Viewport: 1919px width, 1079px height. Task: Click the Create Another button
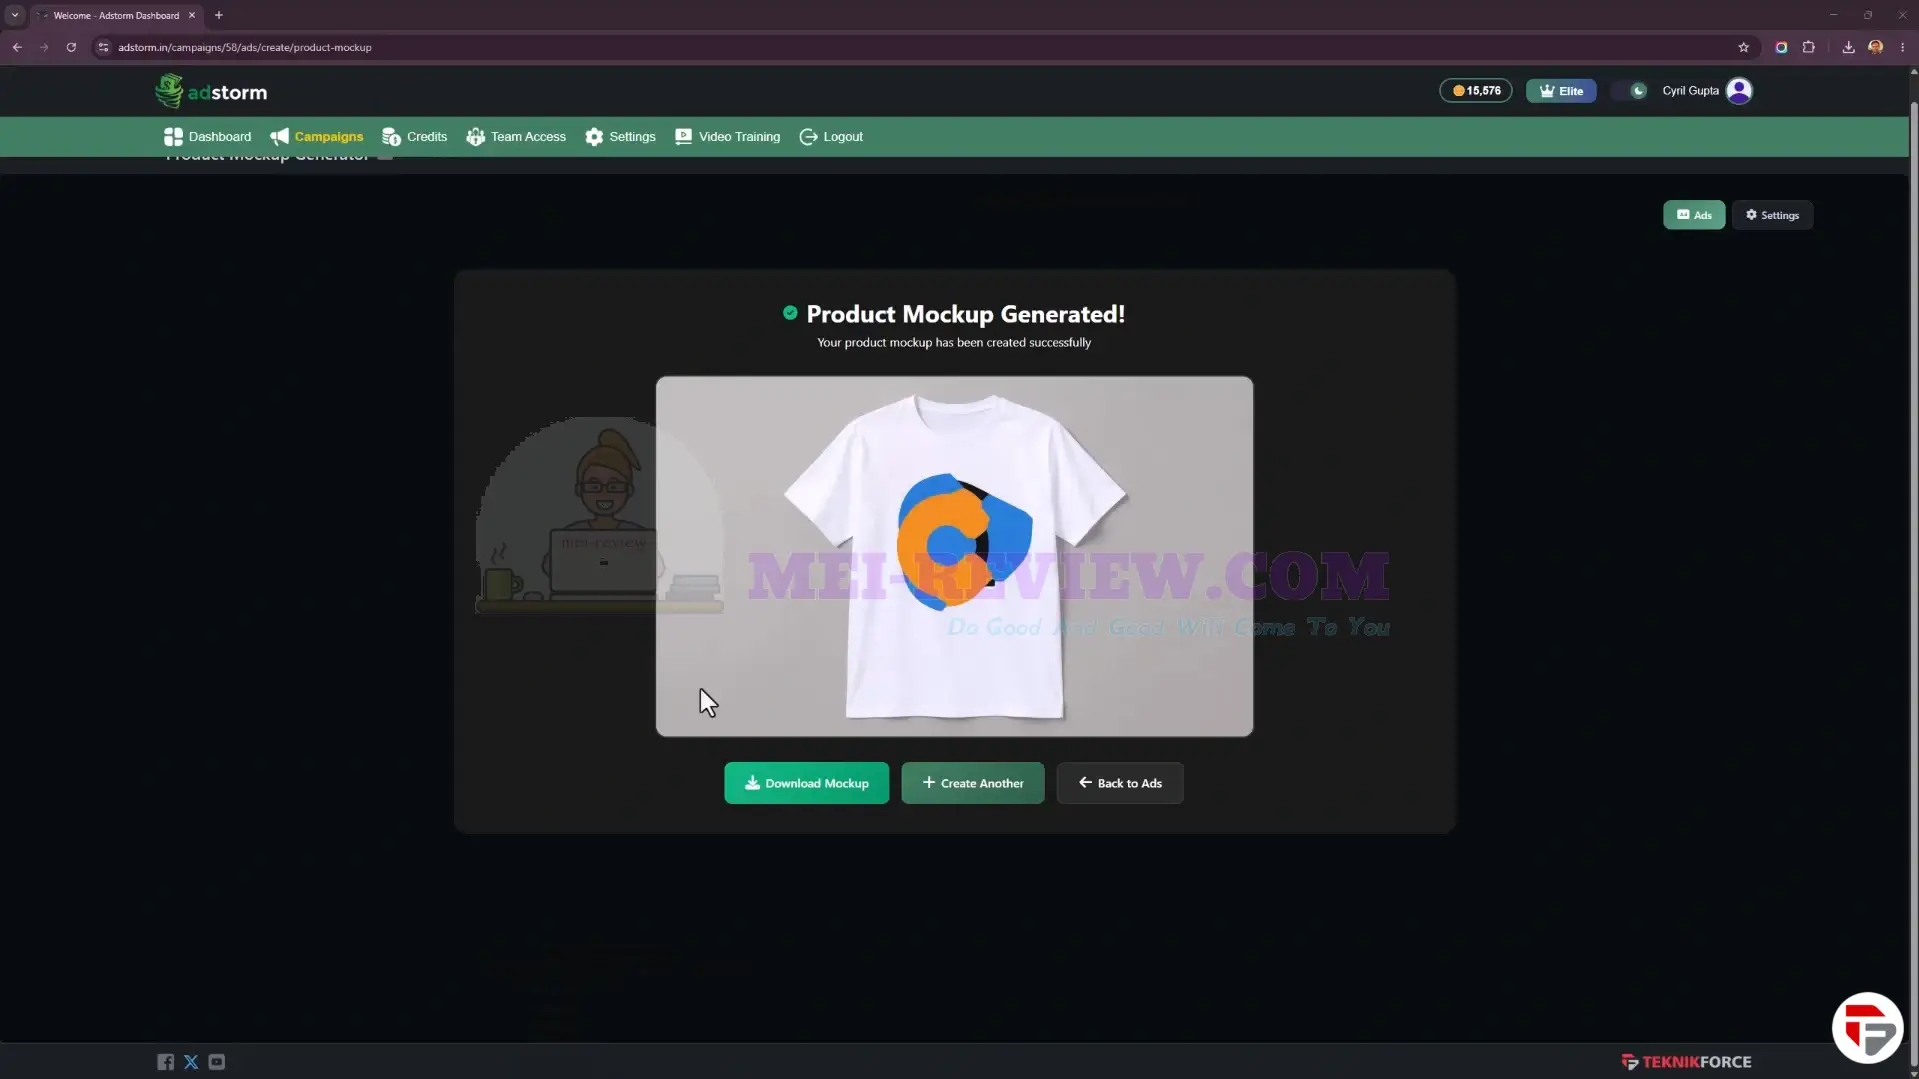point(972,783)
